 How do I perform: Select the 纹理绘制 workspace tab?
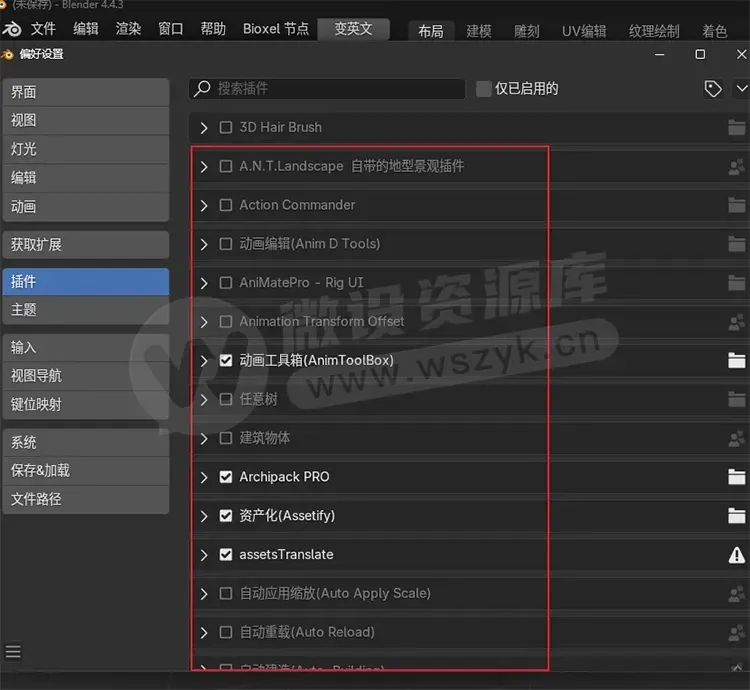pos(653,32)
